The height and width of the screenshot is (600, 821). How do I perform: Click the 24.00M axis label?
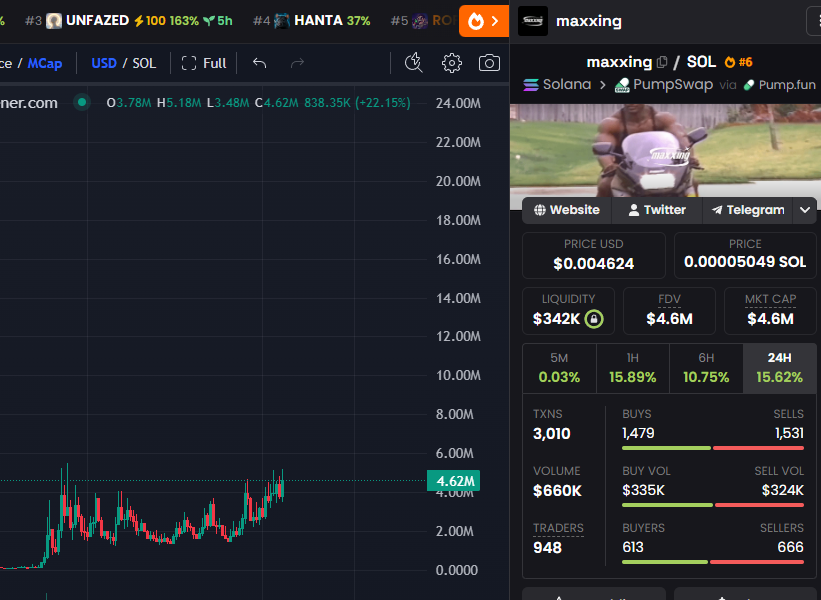click(x=458, y=103)
